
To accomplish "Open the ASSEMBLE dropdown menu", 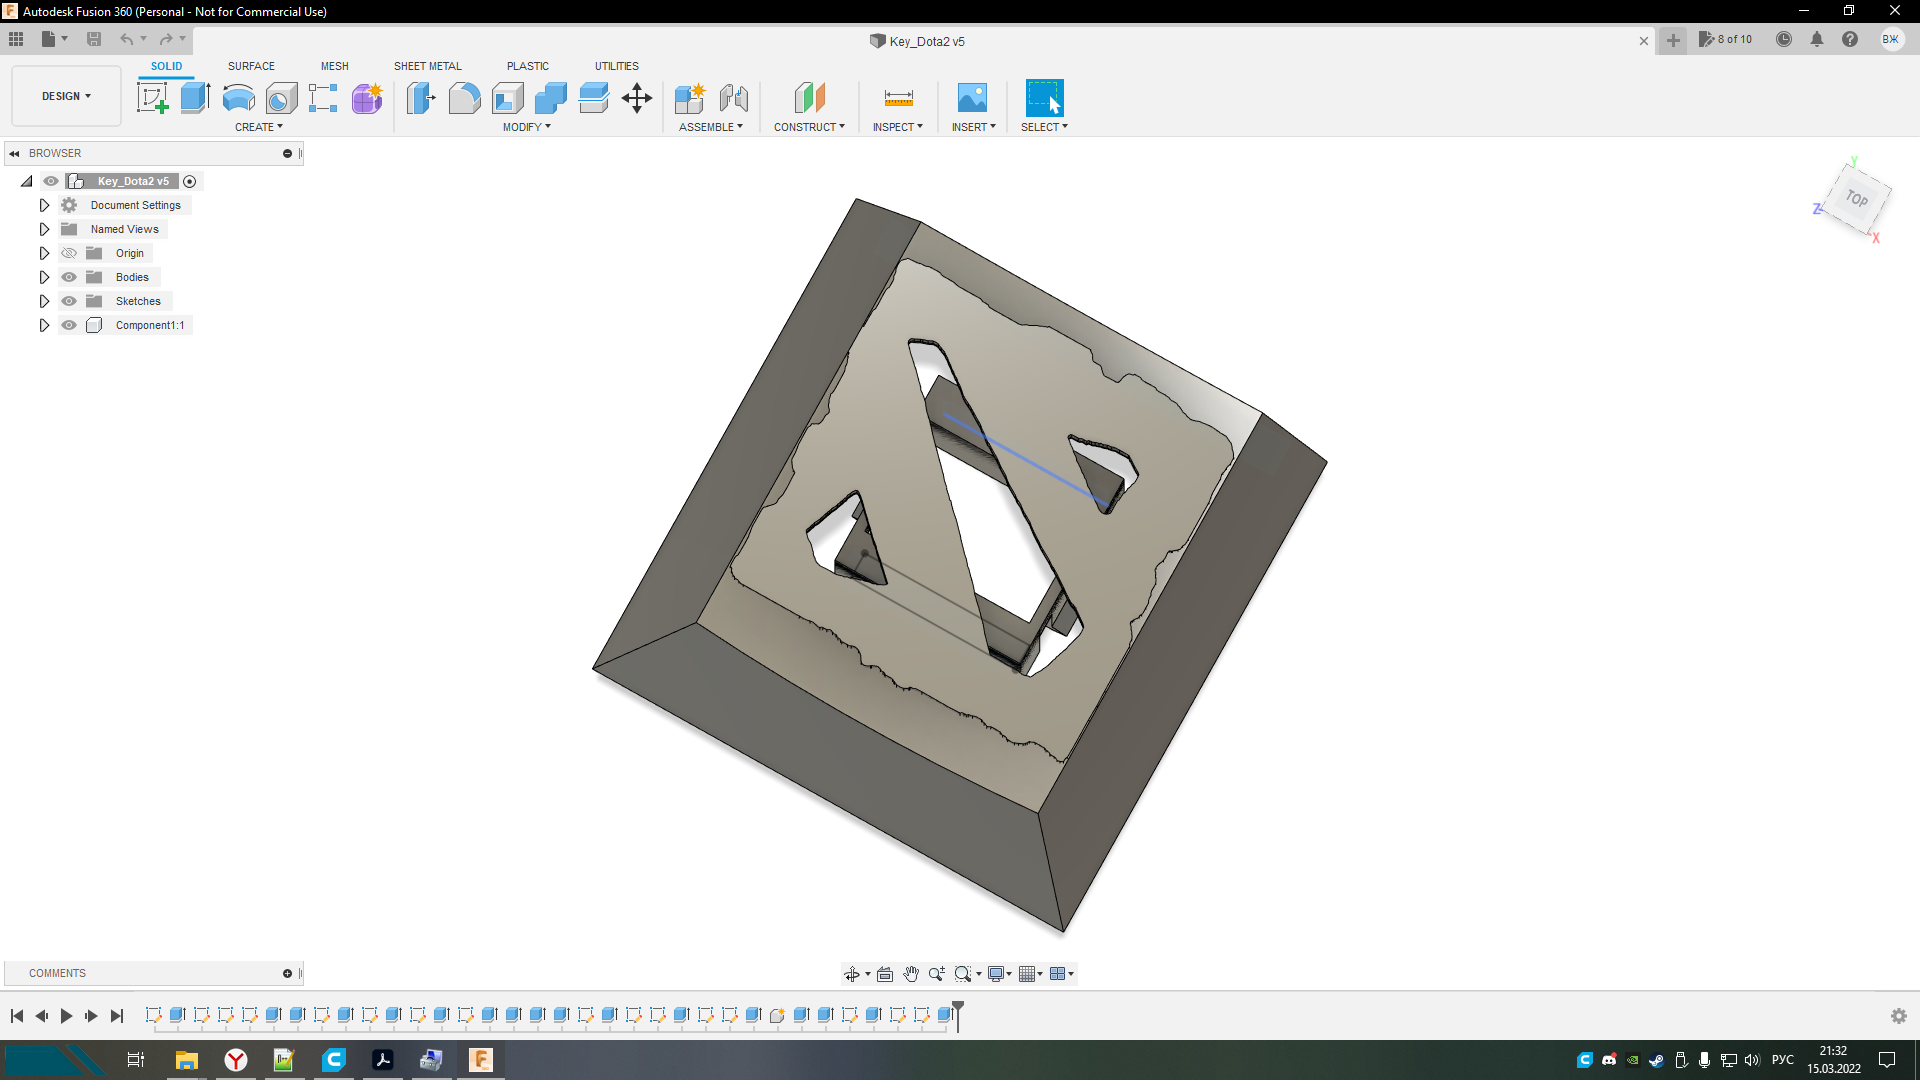I will (x=711, y=127).
